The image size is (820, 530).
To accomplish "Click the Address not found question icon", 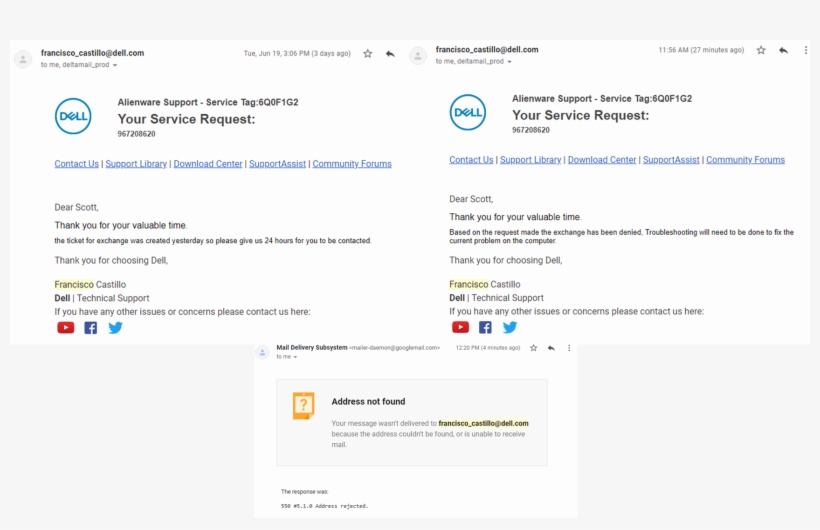I will click(x=303, y=405).
